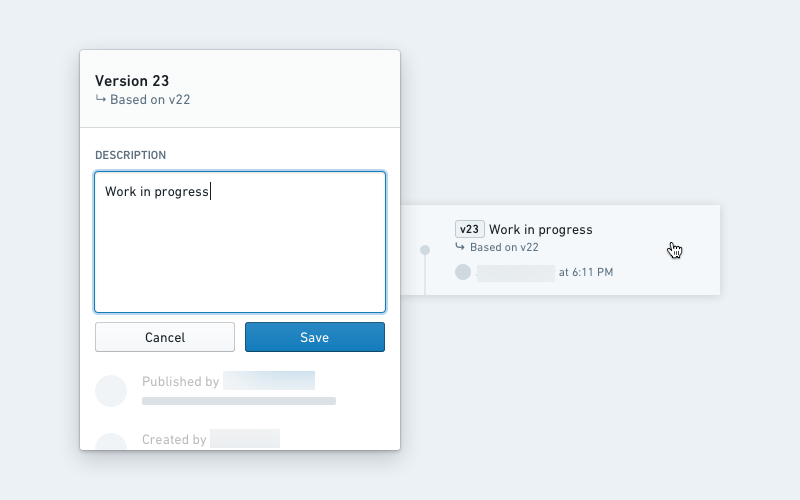Image resolution: width=800 pixels, height=500 pixels.
Task: Click the Published by avatar circle
Action: [x=111, y=391]
